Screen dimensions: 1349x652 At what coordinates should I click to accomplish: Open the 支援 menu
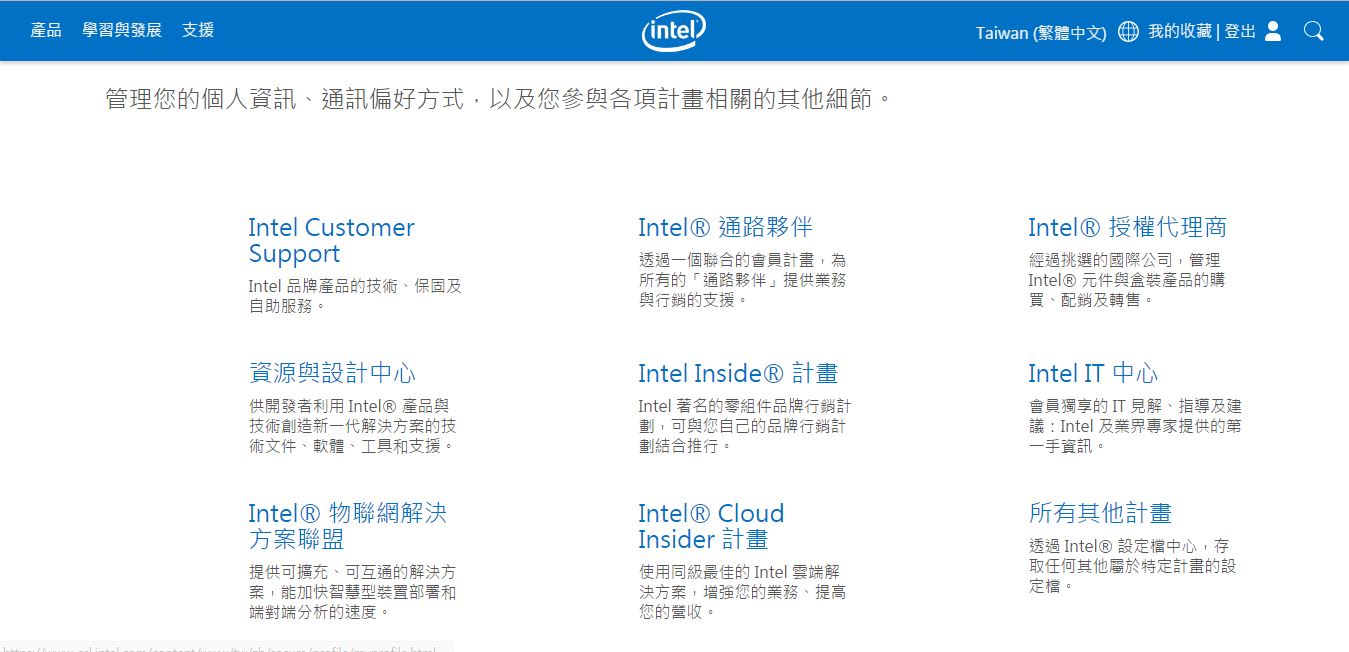pyautogui.click(x=196, y=30)
